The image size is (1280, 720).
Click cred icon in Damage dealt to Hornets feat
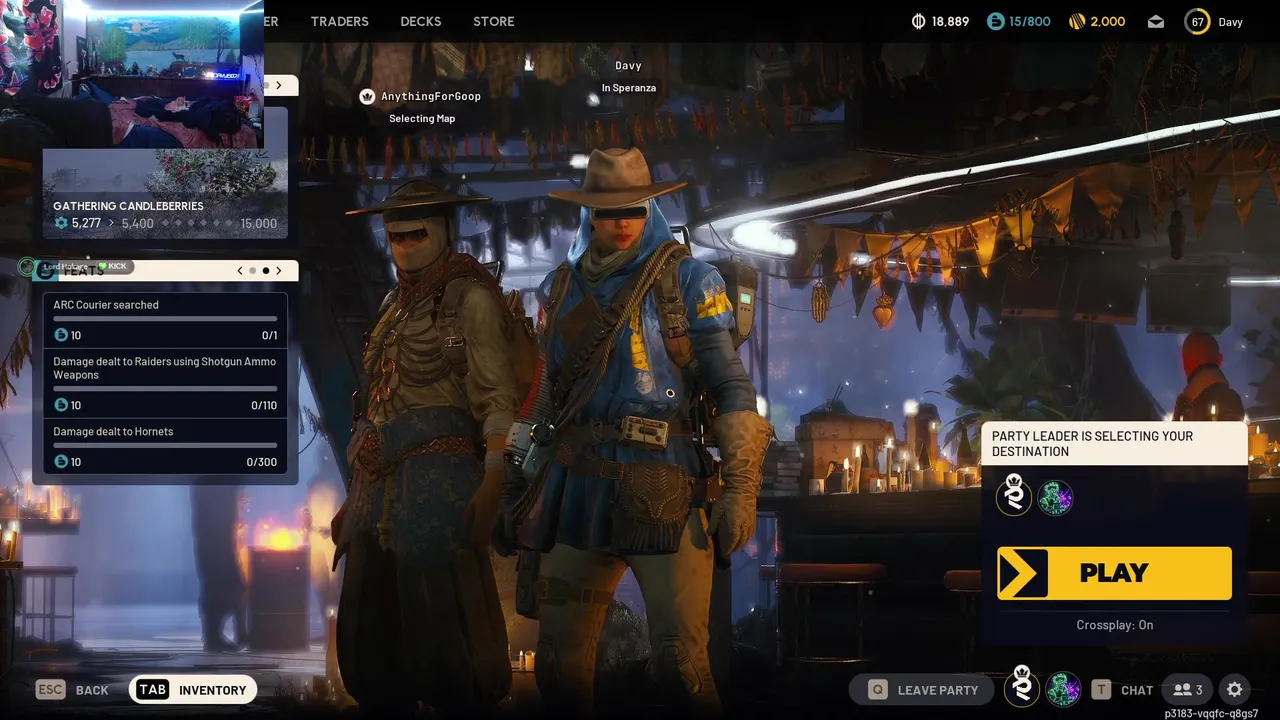coord(61,462)
